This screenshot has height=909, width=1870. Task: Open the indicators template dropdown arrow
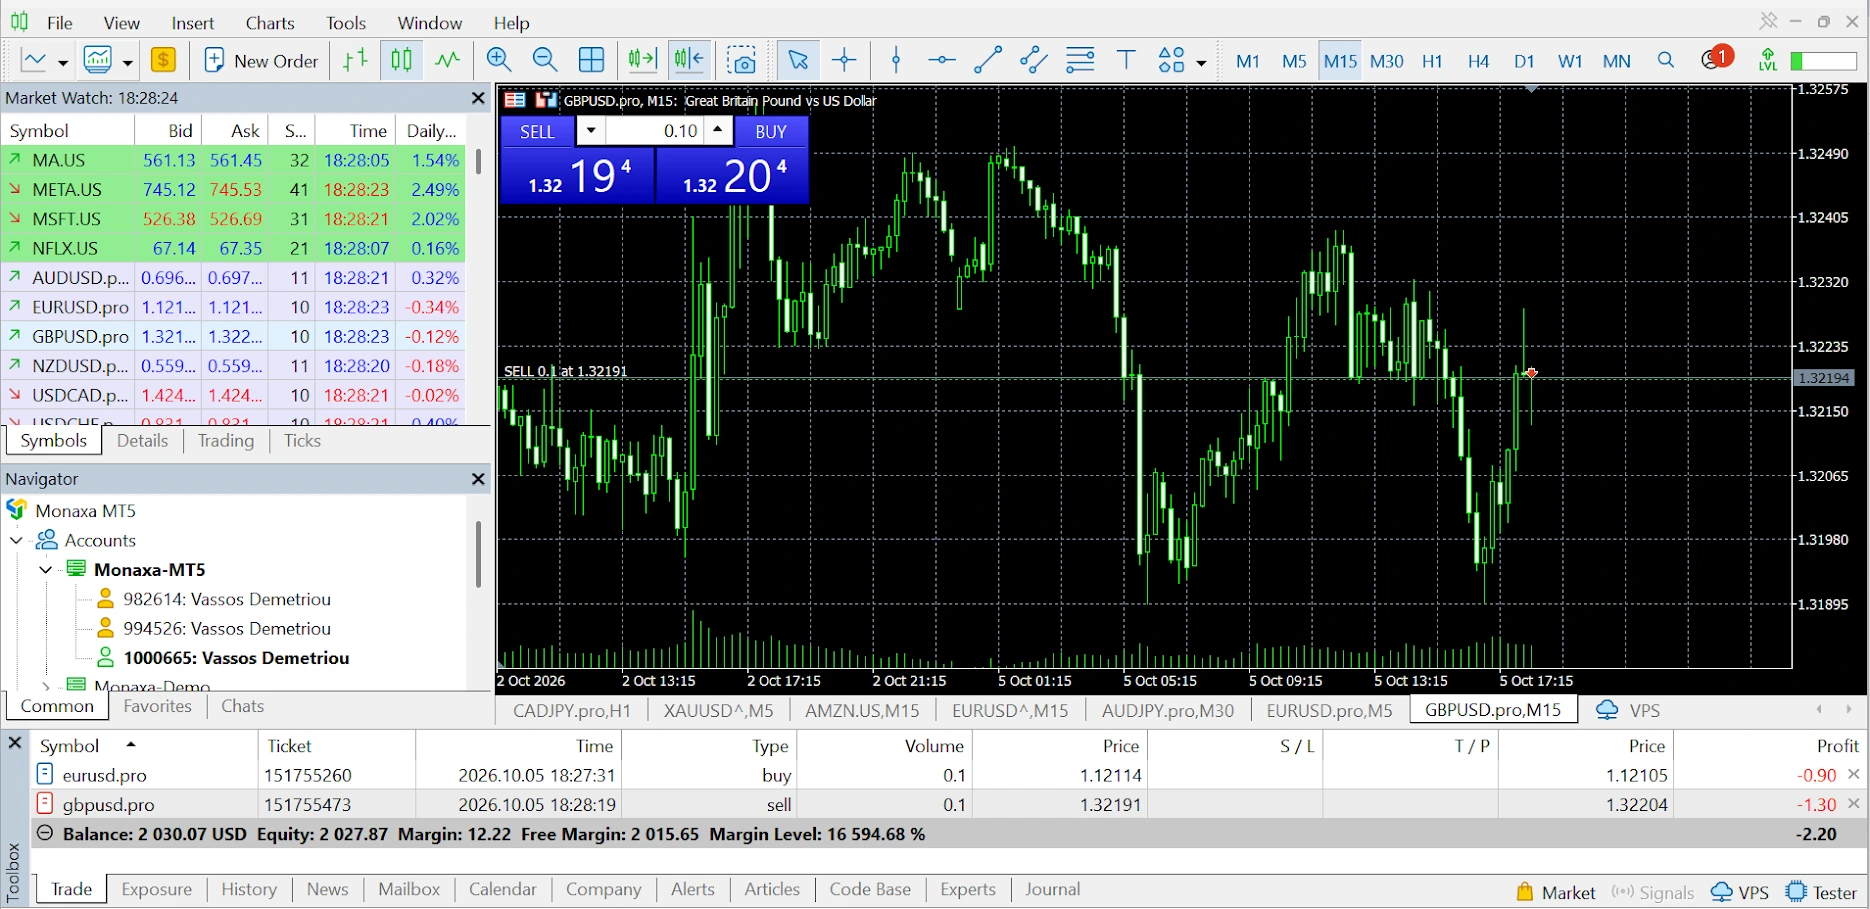point(127,62)
